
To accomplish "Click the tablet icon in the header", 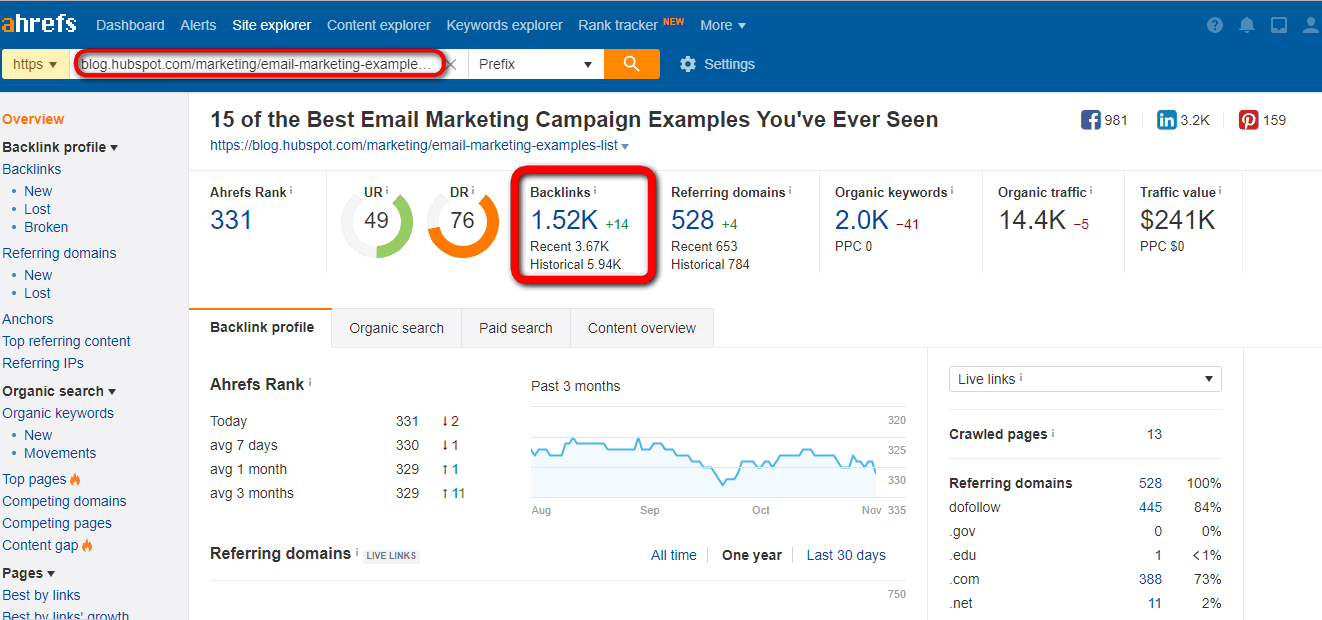I will (1279, 25).
